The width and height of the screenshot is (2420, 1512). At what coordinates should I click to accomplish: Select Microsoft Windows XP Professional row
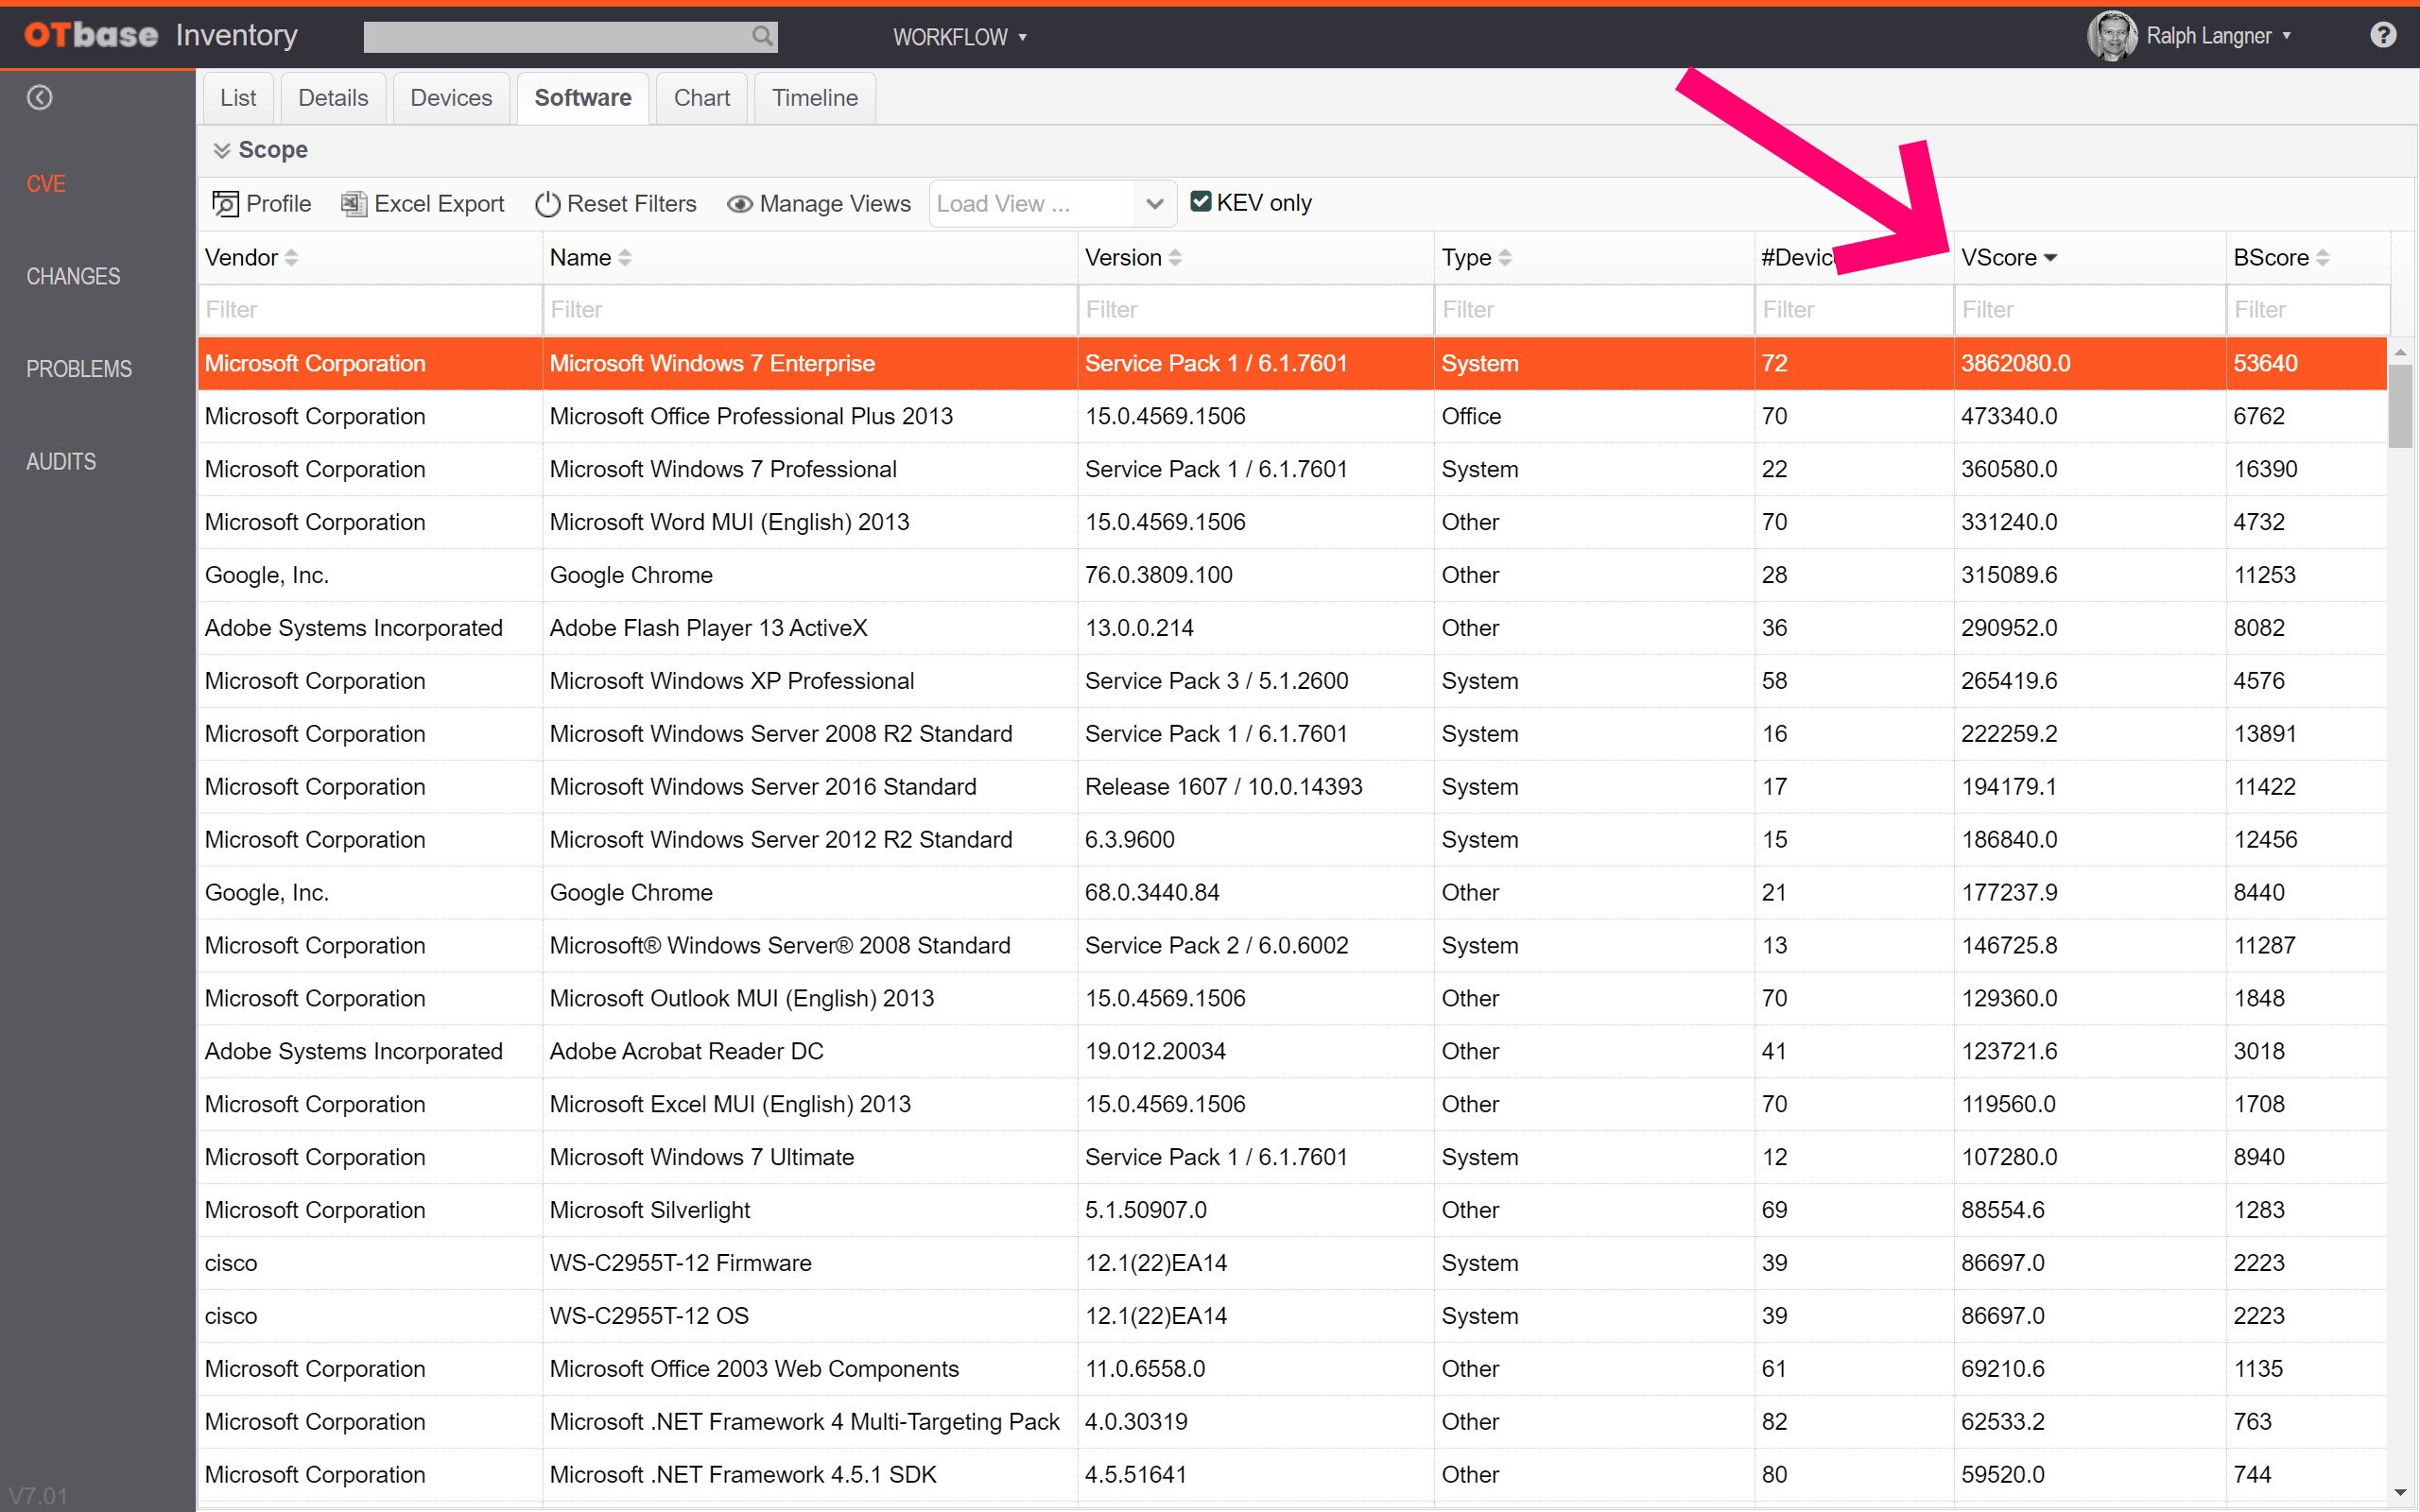point(1292,681)
